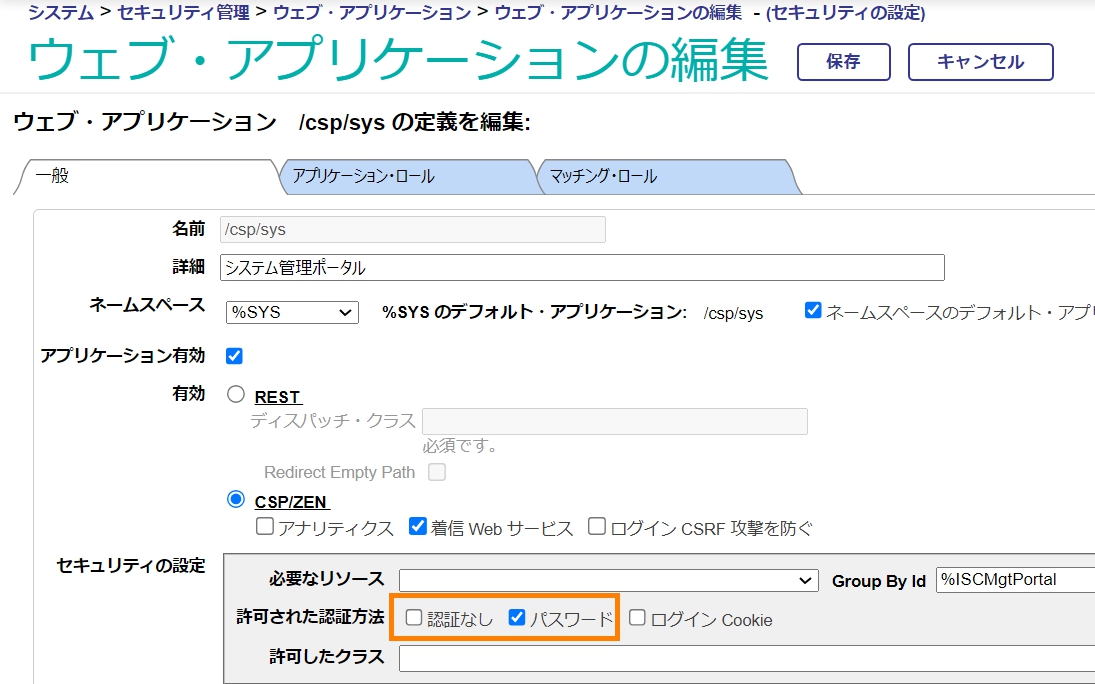This screenshot has height=684, width=1095.
Task: Click the キャンセル button
Action: [x=980, y=62]
